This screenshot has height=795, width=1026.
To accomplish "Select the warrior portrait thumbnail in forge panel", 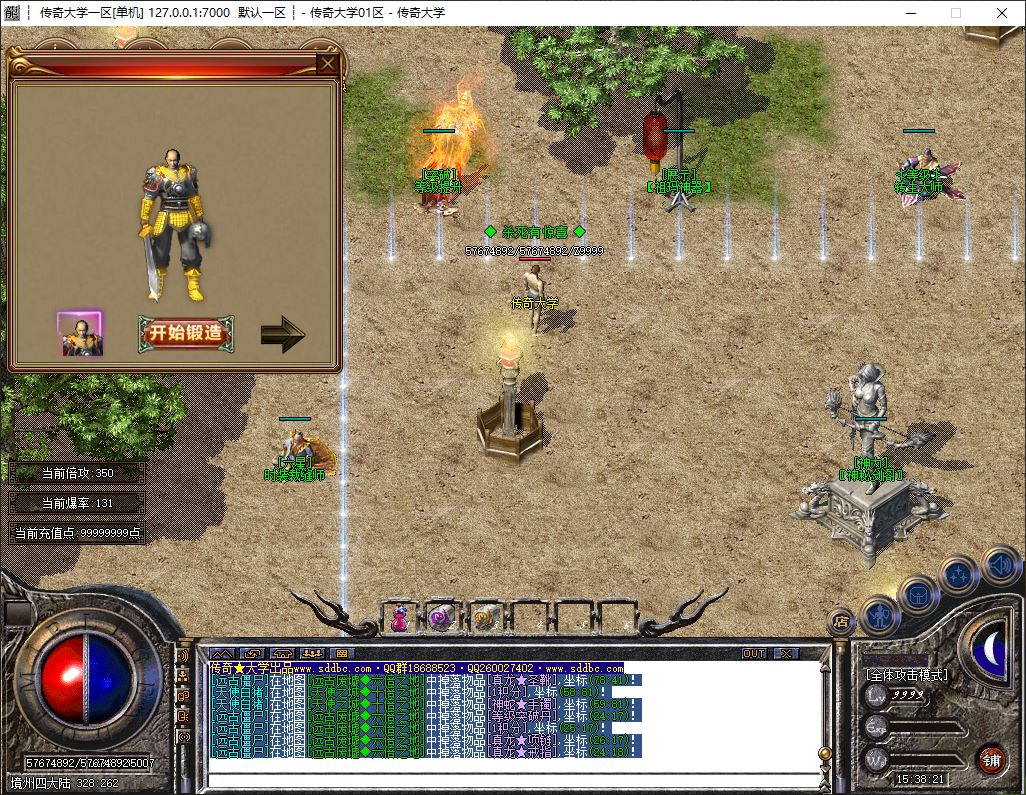I will point(80,334).
